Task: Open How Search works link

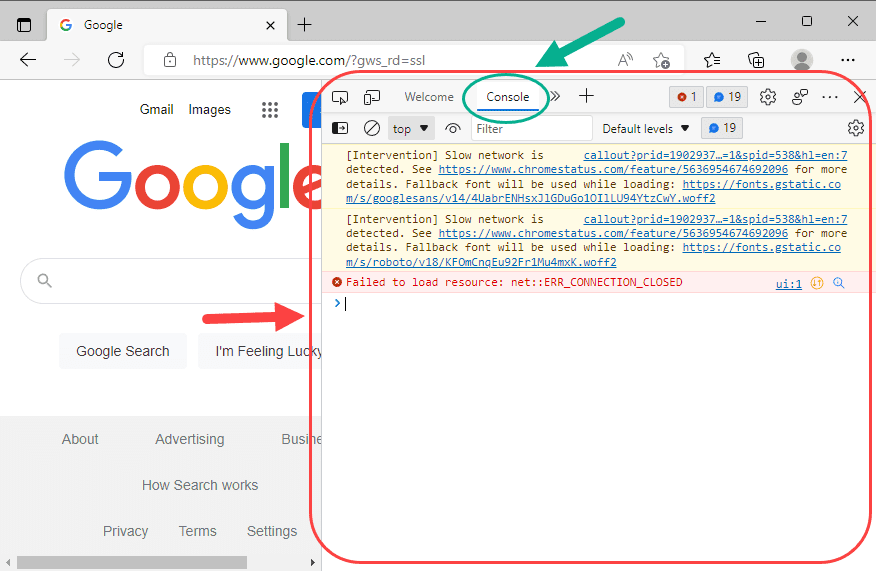Action: coord(200,485)
